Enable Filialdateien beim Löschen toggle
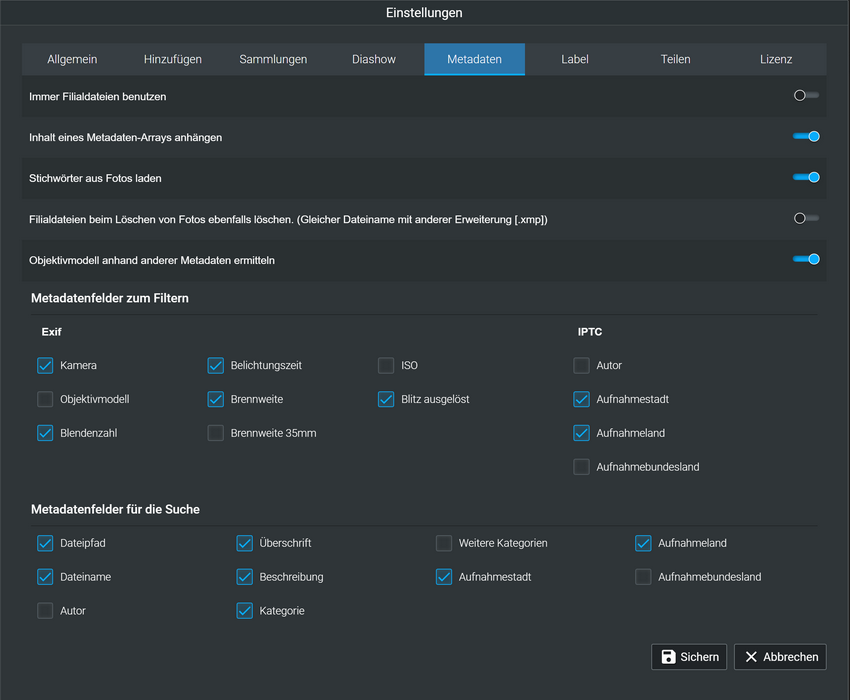850x700 pixels. click(x=806, y=218)
